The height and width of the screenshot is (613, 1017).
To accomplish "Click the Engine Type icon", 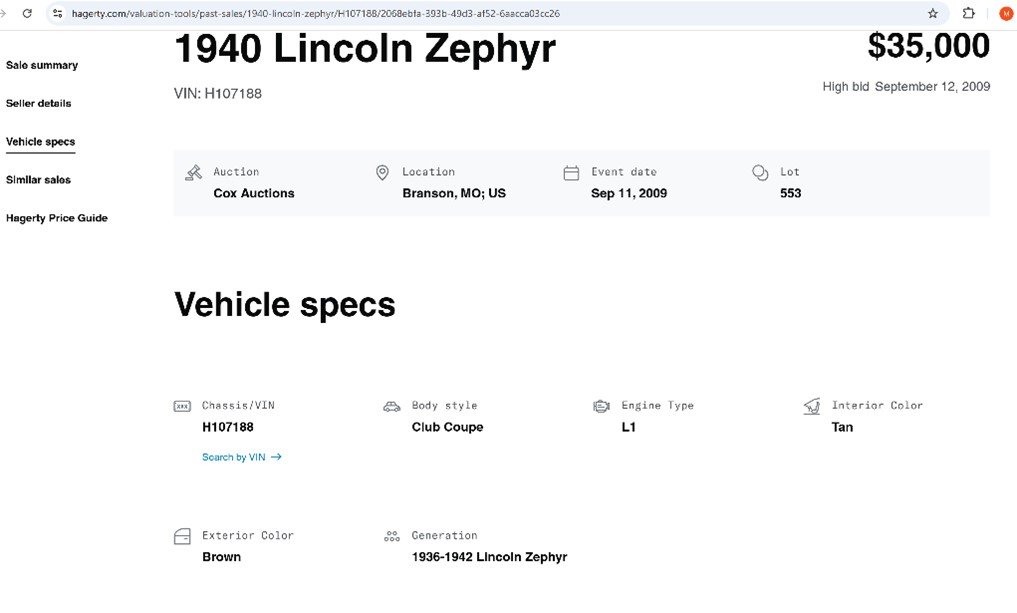I will point(601,407).
